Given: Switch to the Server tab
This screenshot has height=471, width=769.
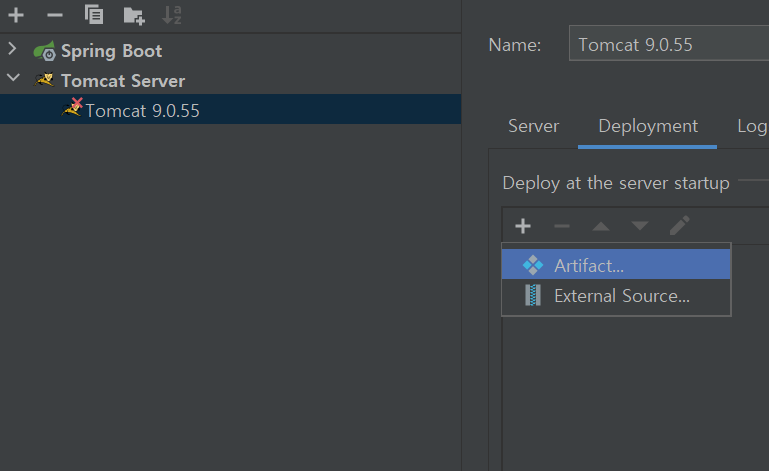Looking at the screenshot, I should [x=533, y=126].
